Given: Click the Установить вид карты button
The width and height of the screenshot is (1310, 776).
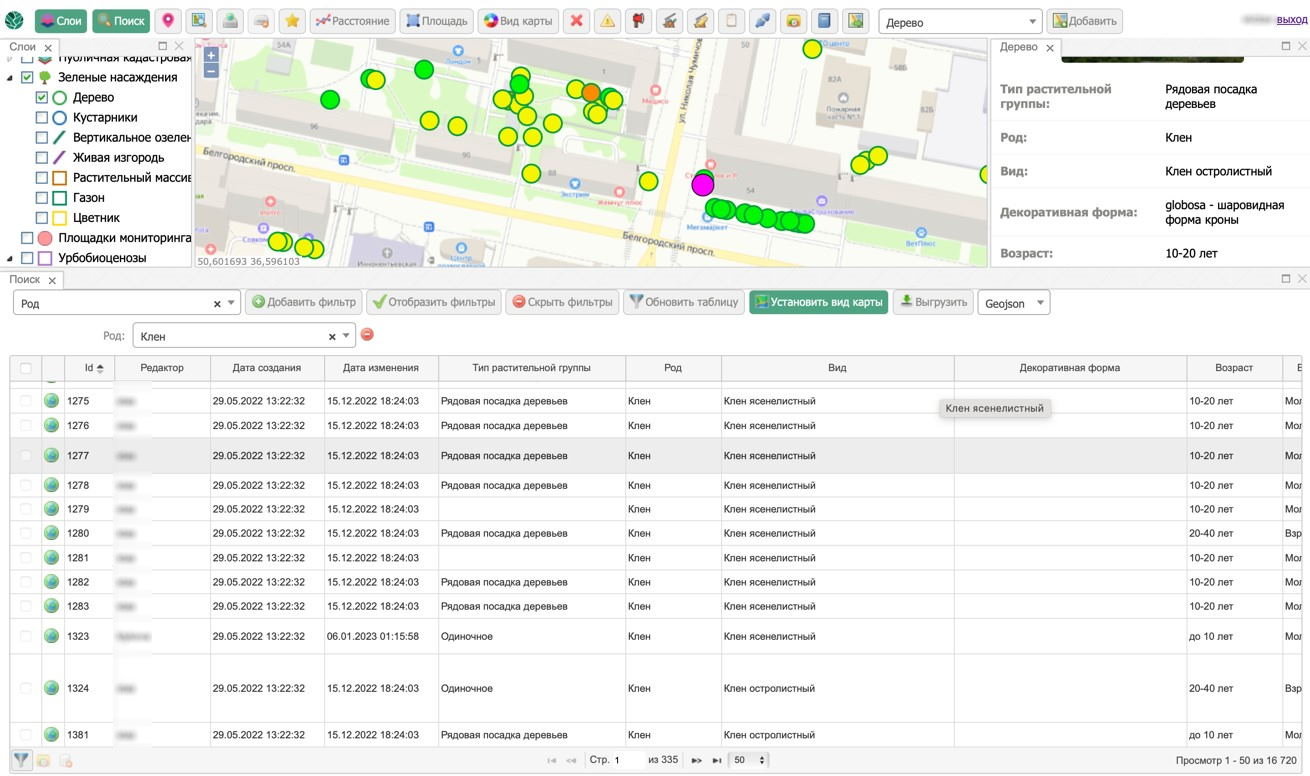Looking at the screenshot, I should point(818,302).
